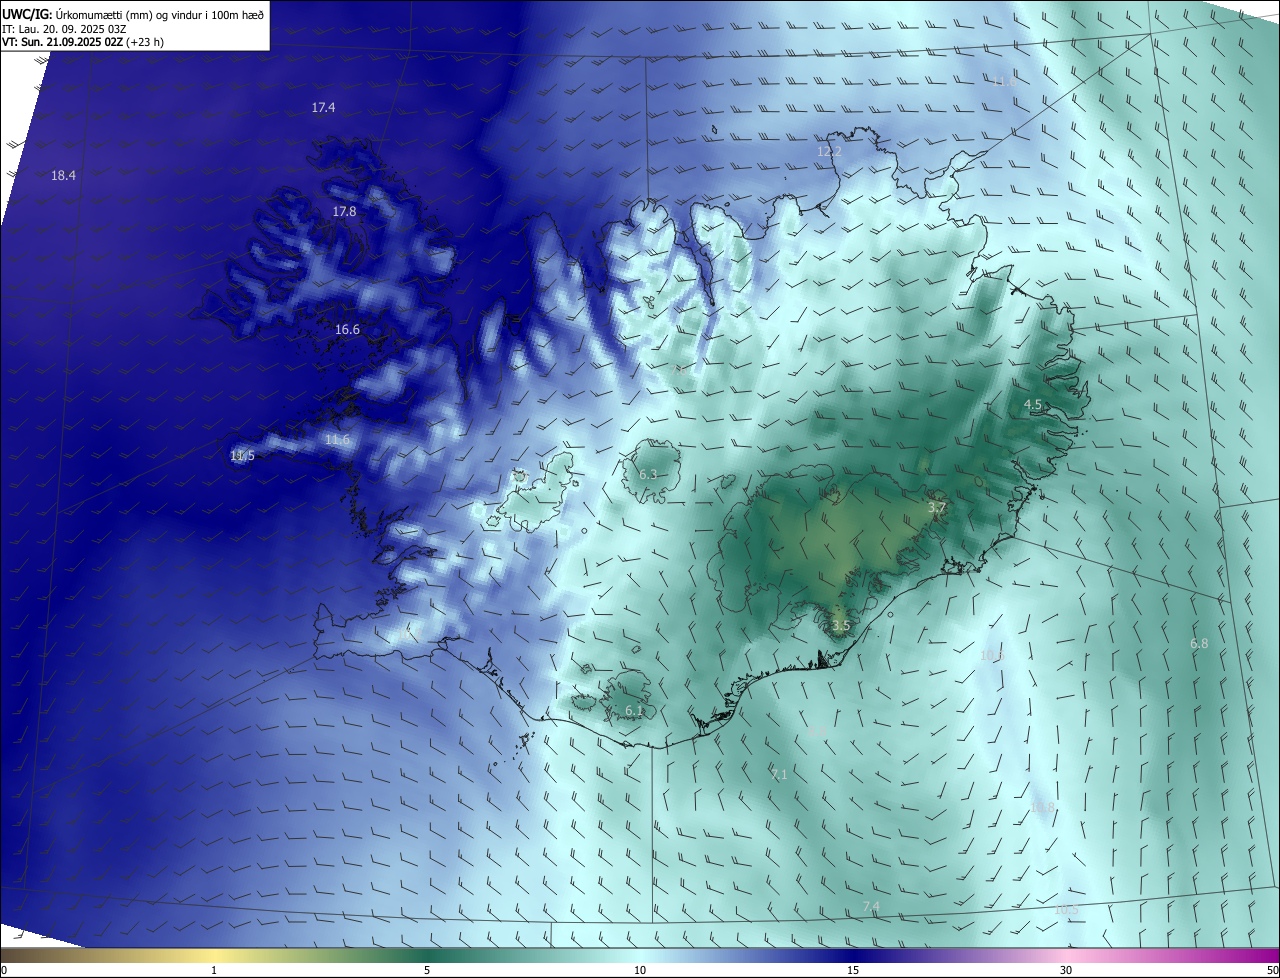Click the 16.6 value label

pos(347,329)
